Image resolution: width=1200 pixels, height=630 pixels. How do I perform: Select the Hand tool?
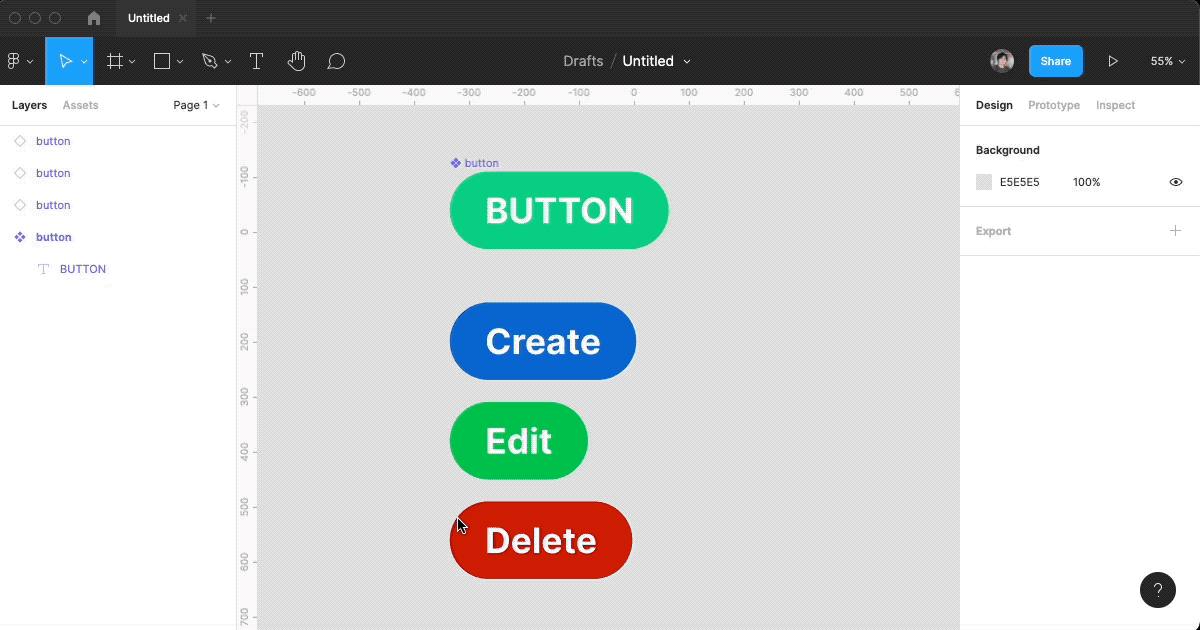pos(296,60)
